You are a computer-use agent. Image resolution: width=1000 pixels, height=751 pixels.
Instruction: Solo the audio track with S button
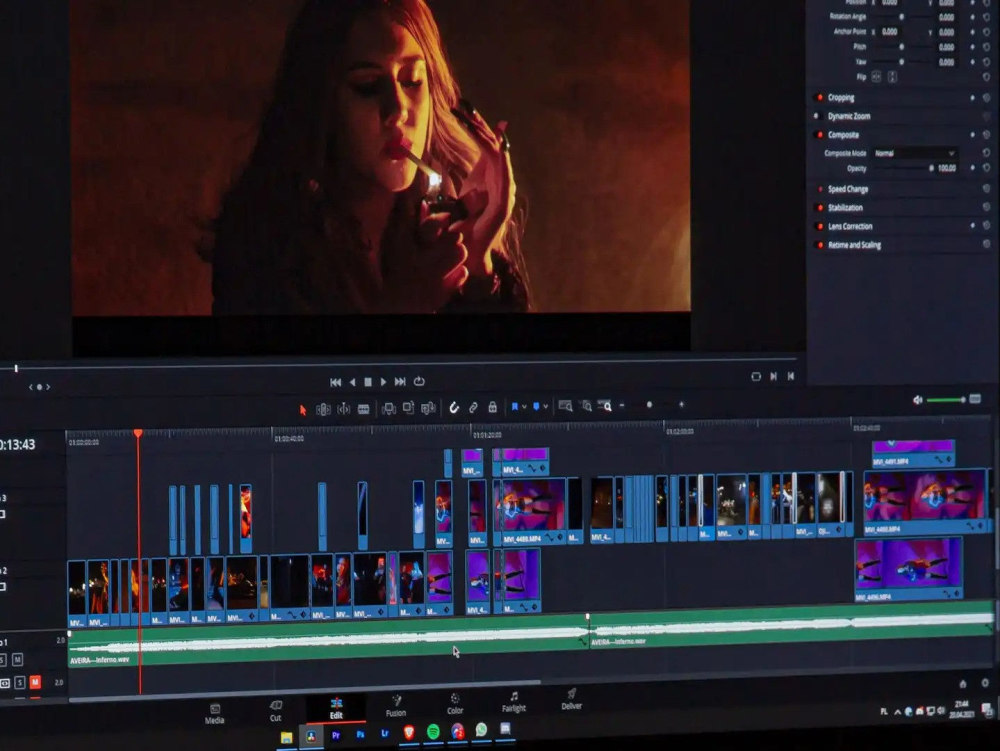tap(20, 683)
